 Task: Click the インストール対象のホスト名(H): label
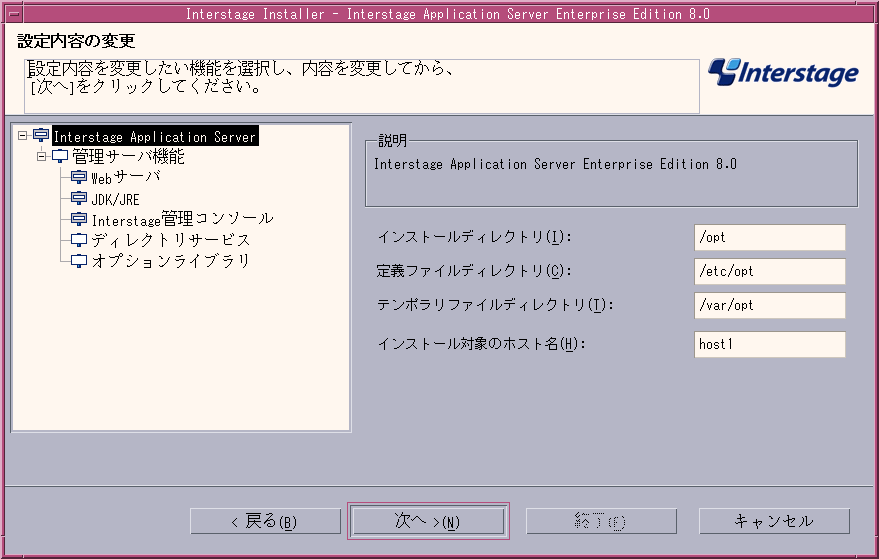(482, 344)
